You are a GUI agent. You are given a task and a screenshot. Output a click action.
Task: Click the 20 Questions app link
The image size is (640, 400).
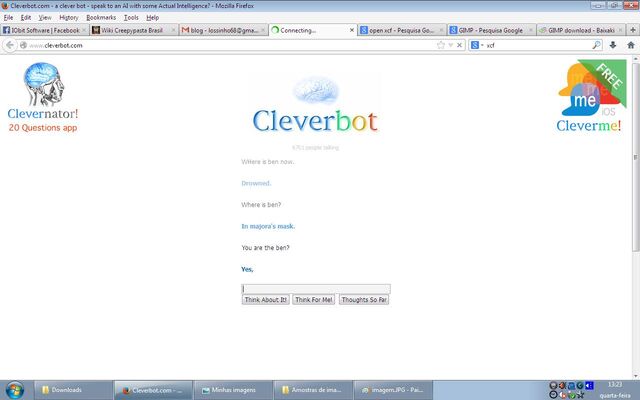(43, 128)
